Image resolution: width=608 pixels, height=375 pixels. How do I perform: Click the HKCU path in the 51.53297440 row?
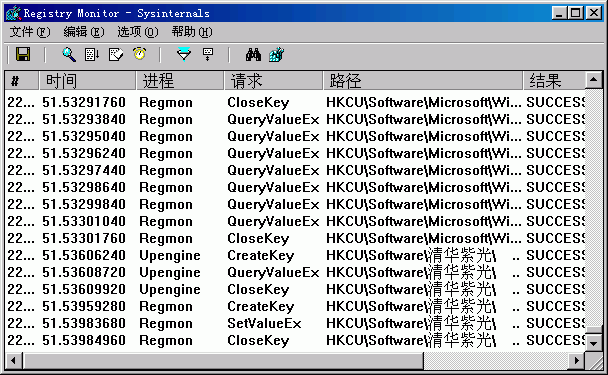tap(423, 171)
